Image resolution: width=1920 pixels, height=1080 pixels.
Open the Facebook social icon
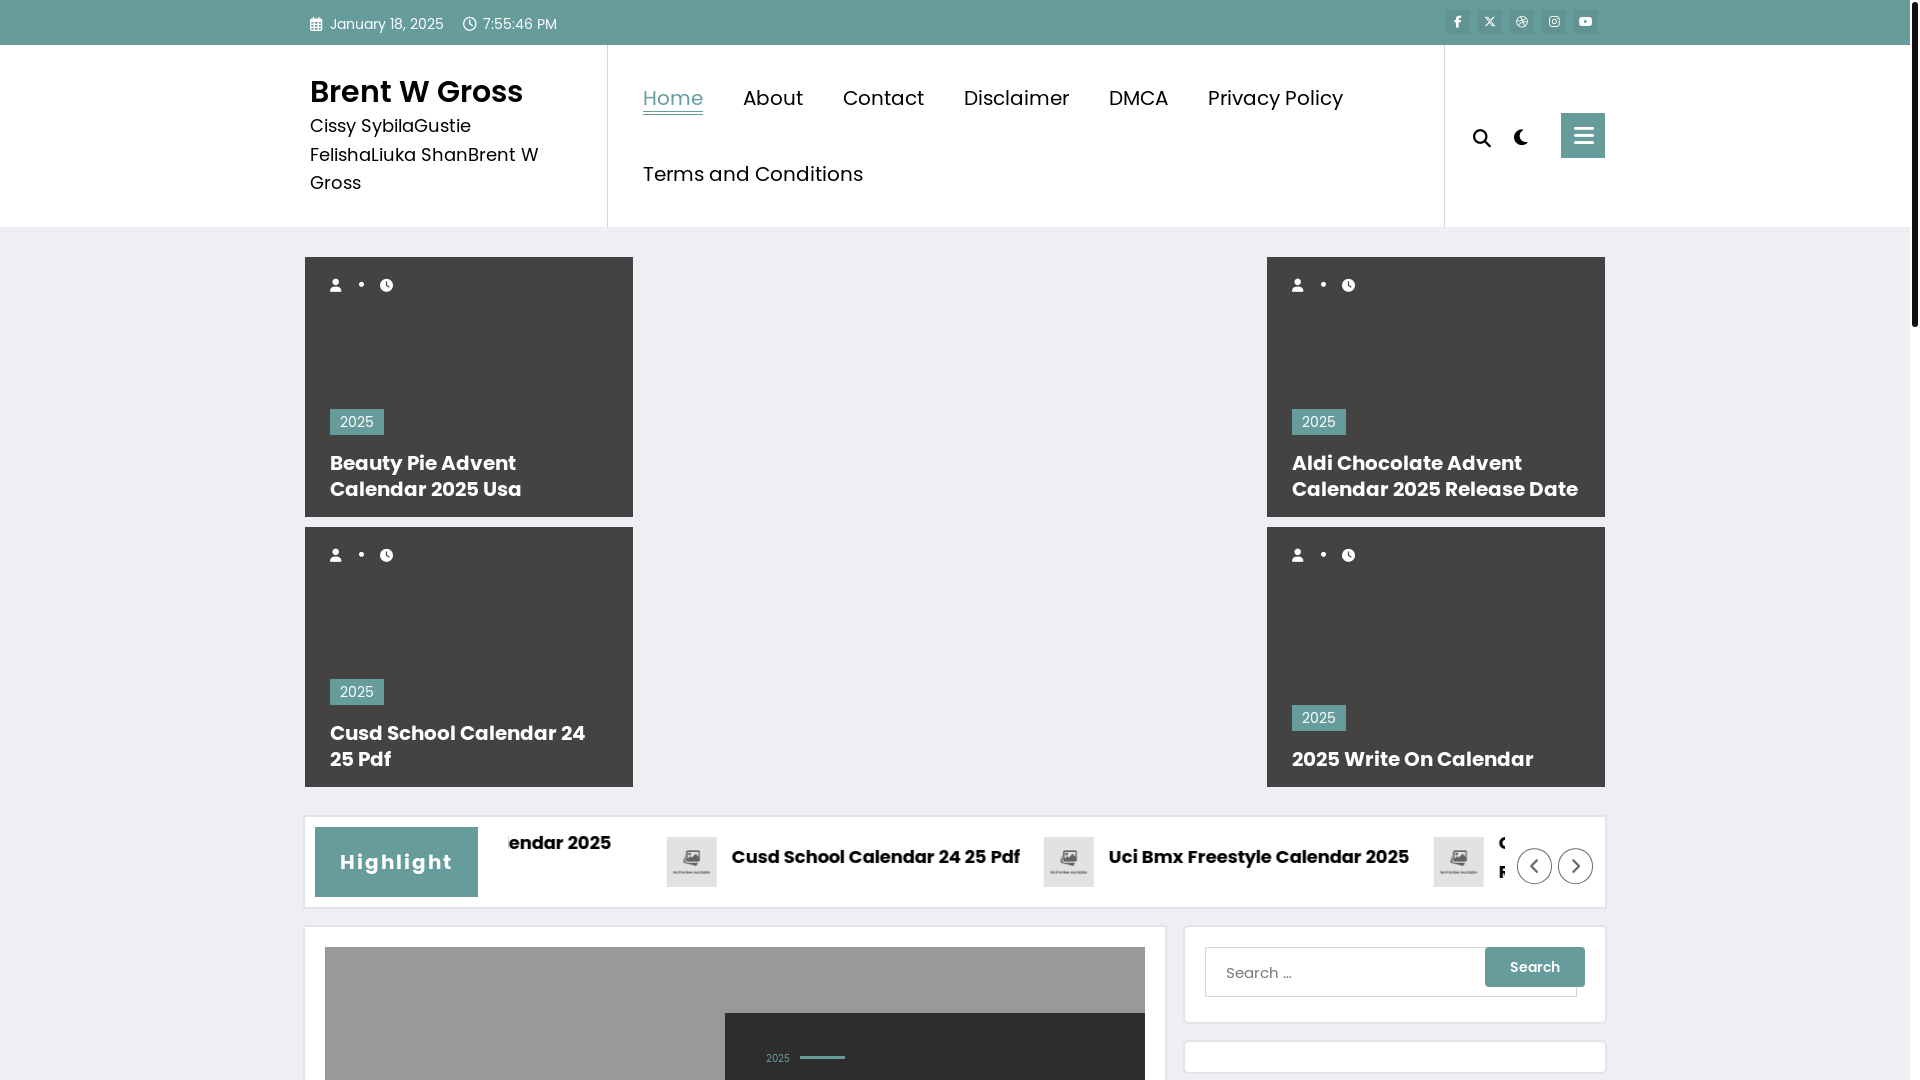pyautogui.click(x=1458, y=22)
